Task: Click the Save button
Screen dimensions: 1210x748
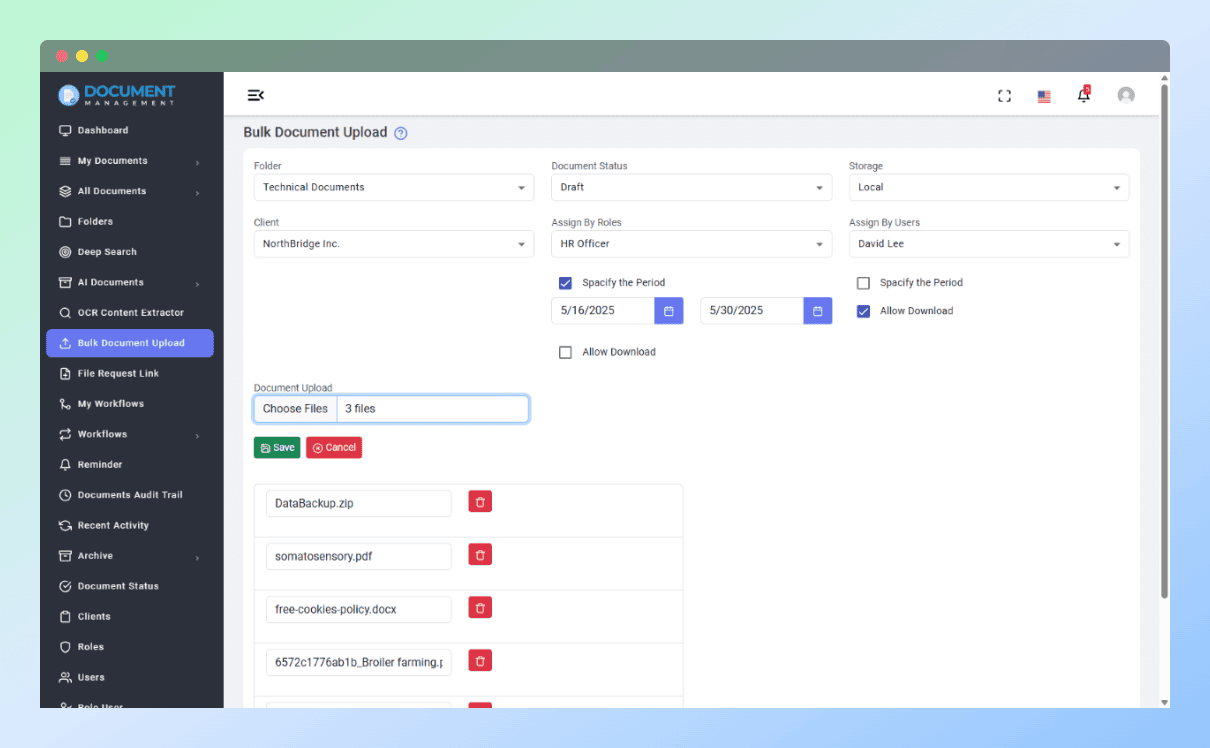Action: point(277,447)
